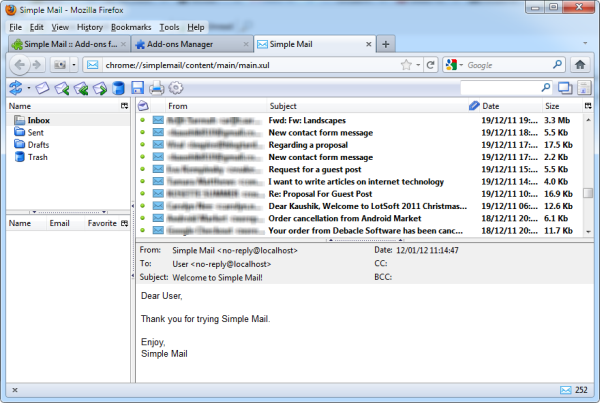This screenshot has height=403, width=600.
Task: Click the attachment paperclip column header
Action: [474, 106]
